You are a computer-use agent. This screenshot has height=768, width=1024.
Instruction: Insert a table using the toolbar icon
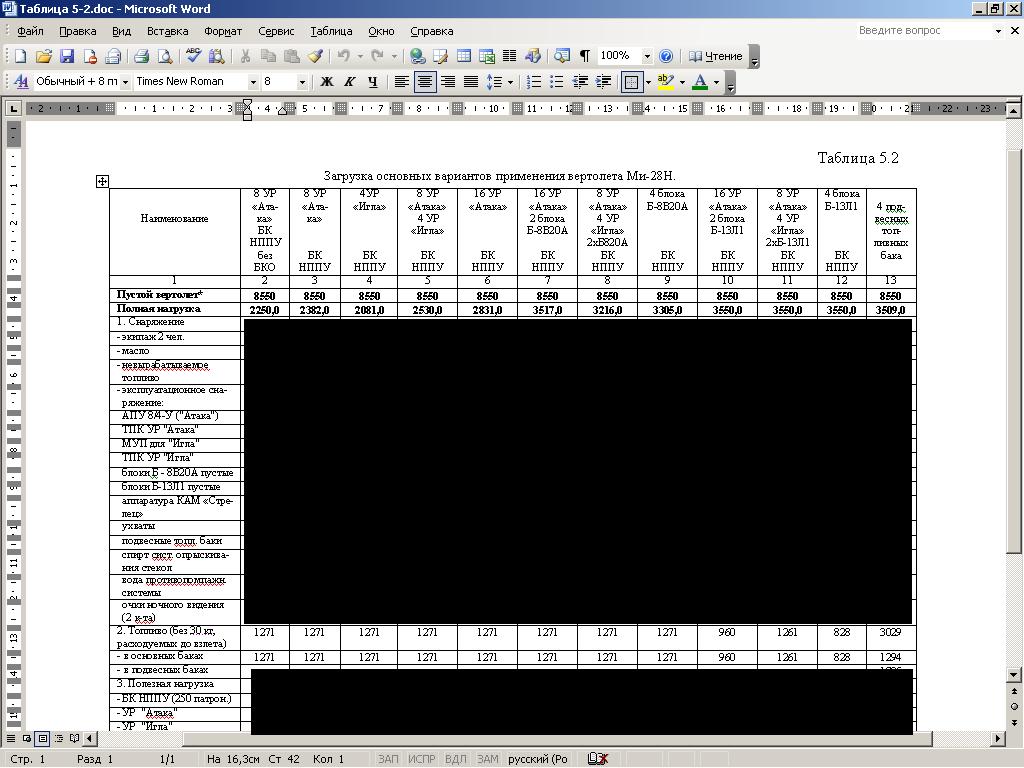pos(464,56)
